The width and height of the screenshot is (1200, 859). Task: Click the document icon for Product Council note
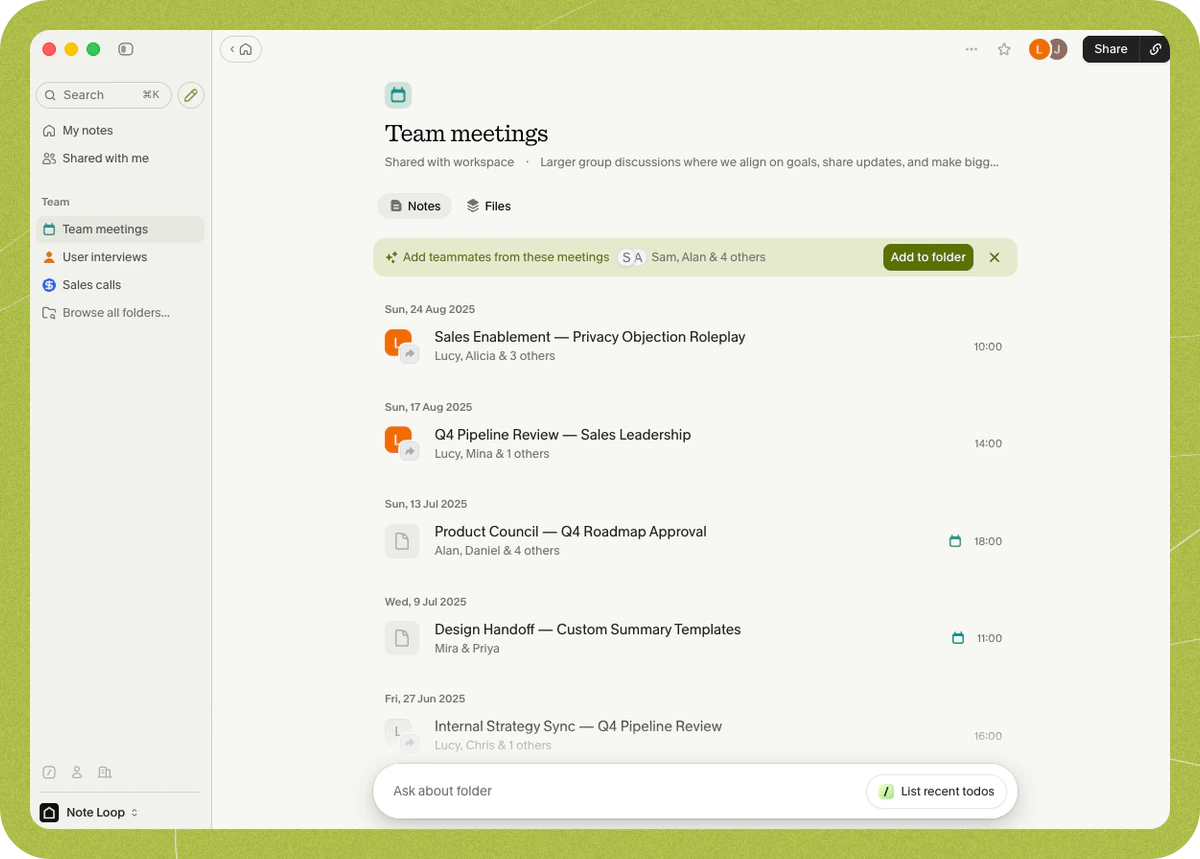coord(402,541)
